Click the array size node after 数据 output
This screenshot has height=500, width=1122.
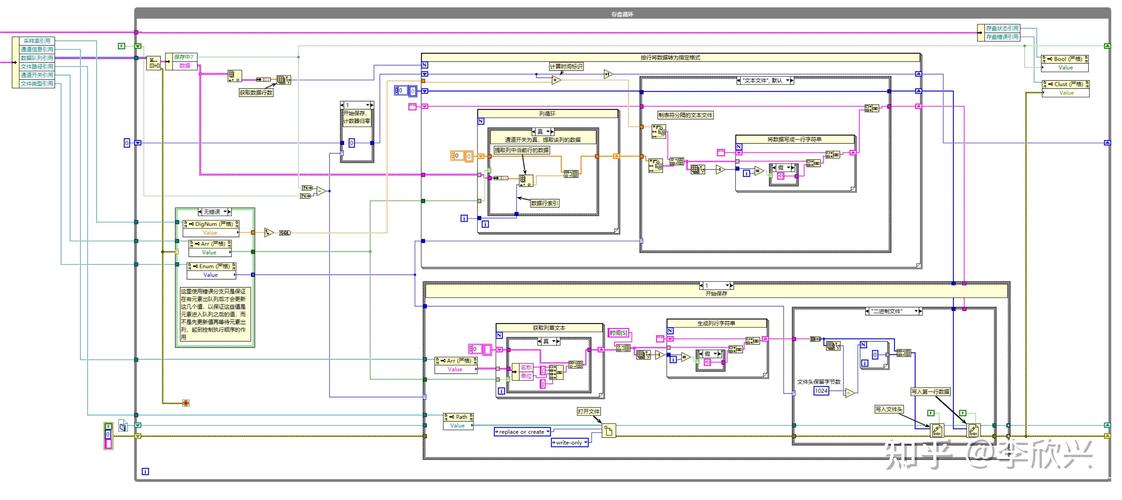point(235,75)
